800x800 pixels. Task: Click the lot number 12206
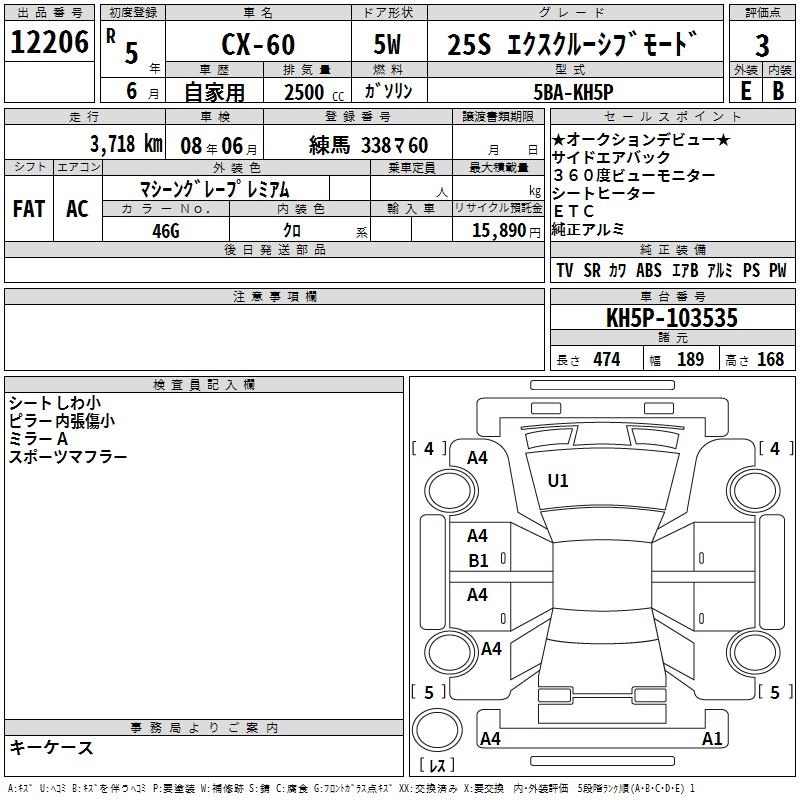point(48,43)
